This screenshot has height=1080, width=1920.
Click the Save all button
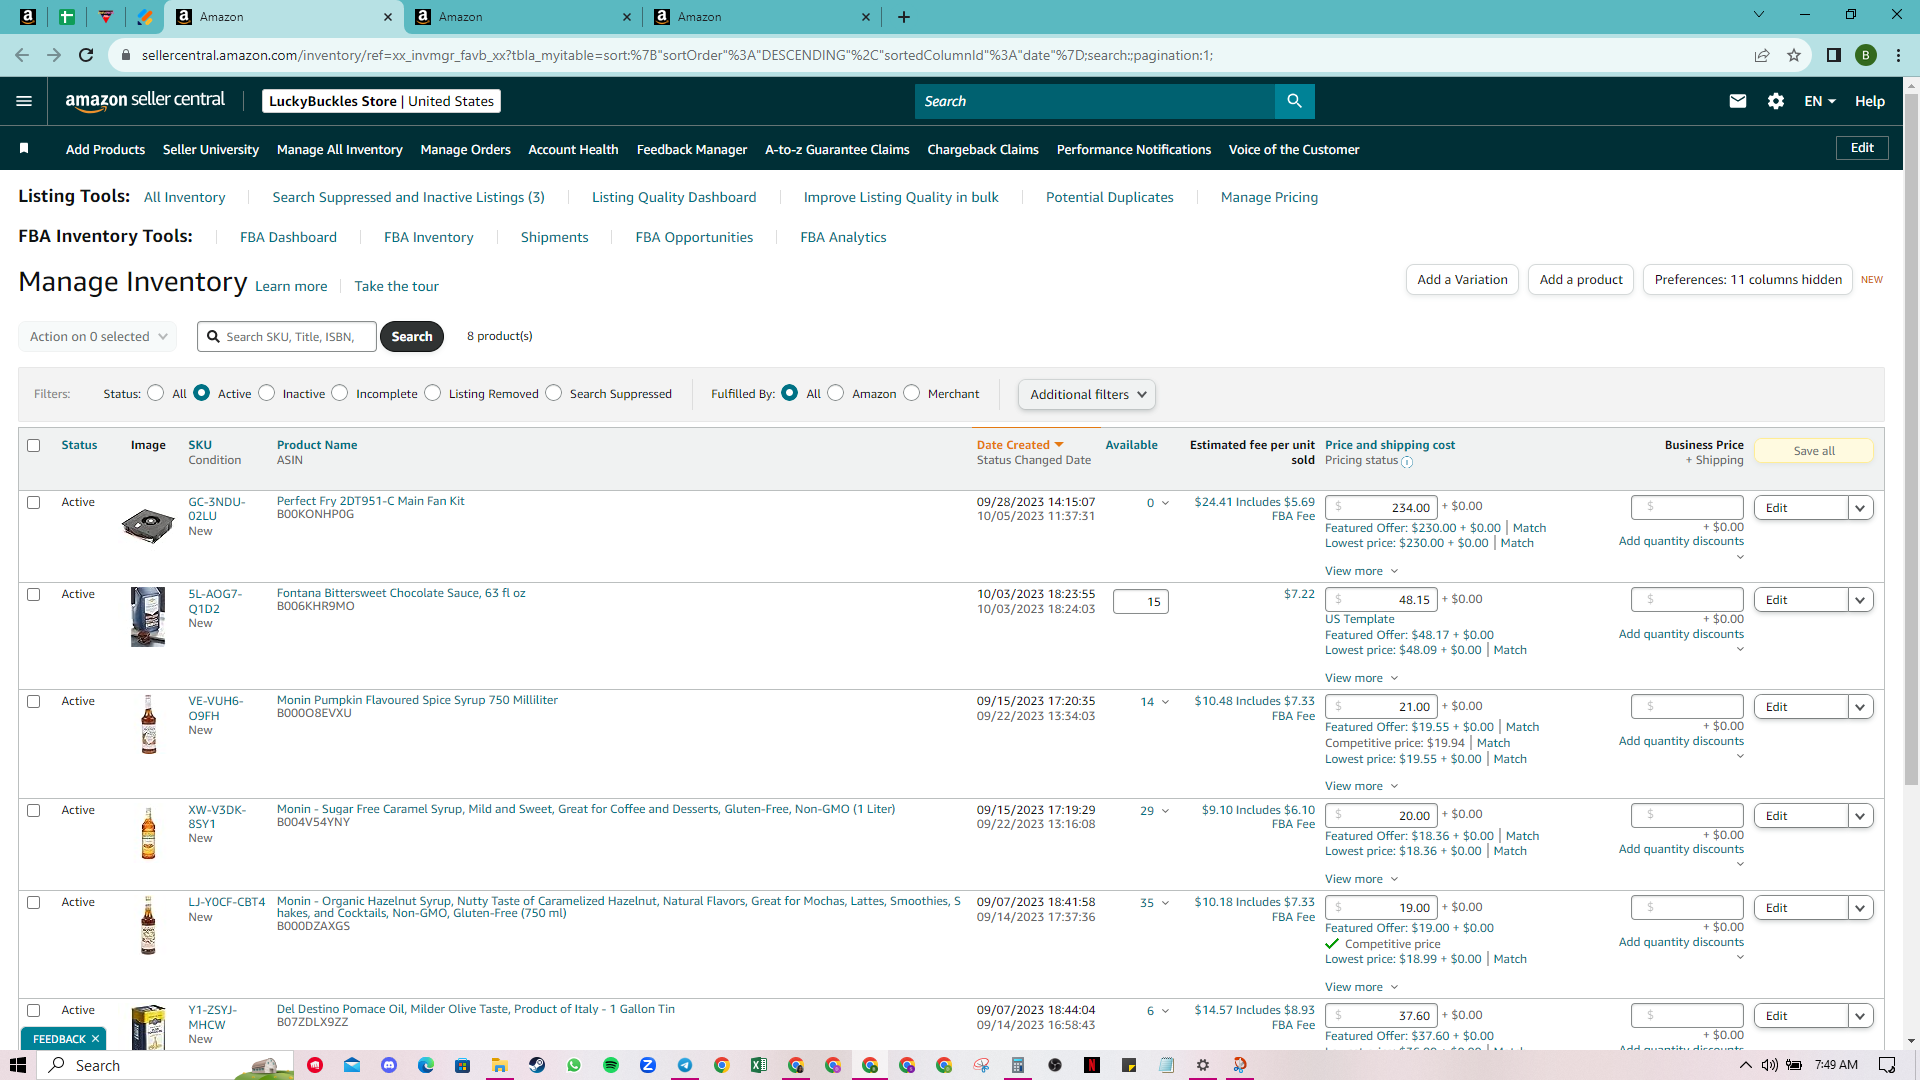[x=1814, y=451]
